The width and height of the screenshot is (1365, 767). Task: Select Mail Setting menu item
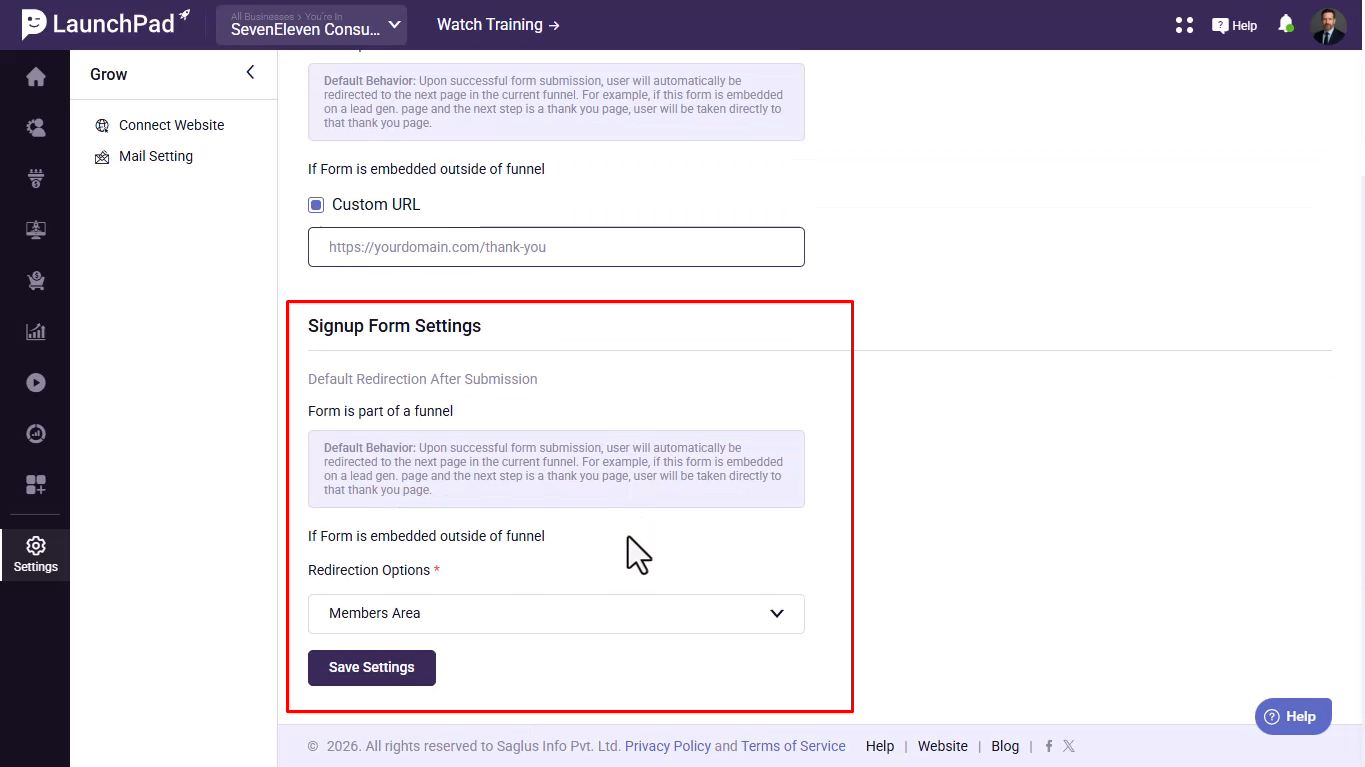[x=155, y=156]
